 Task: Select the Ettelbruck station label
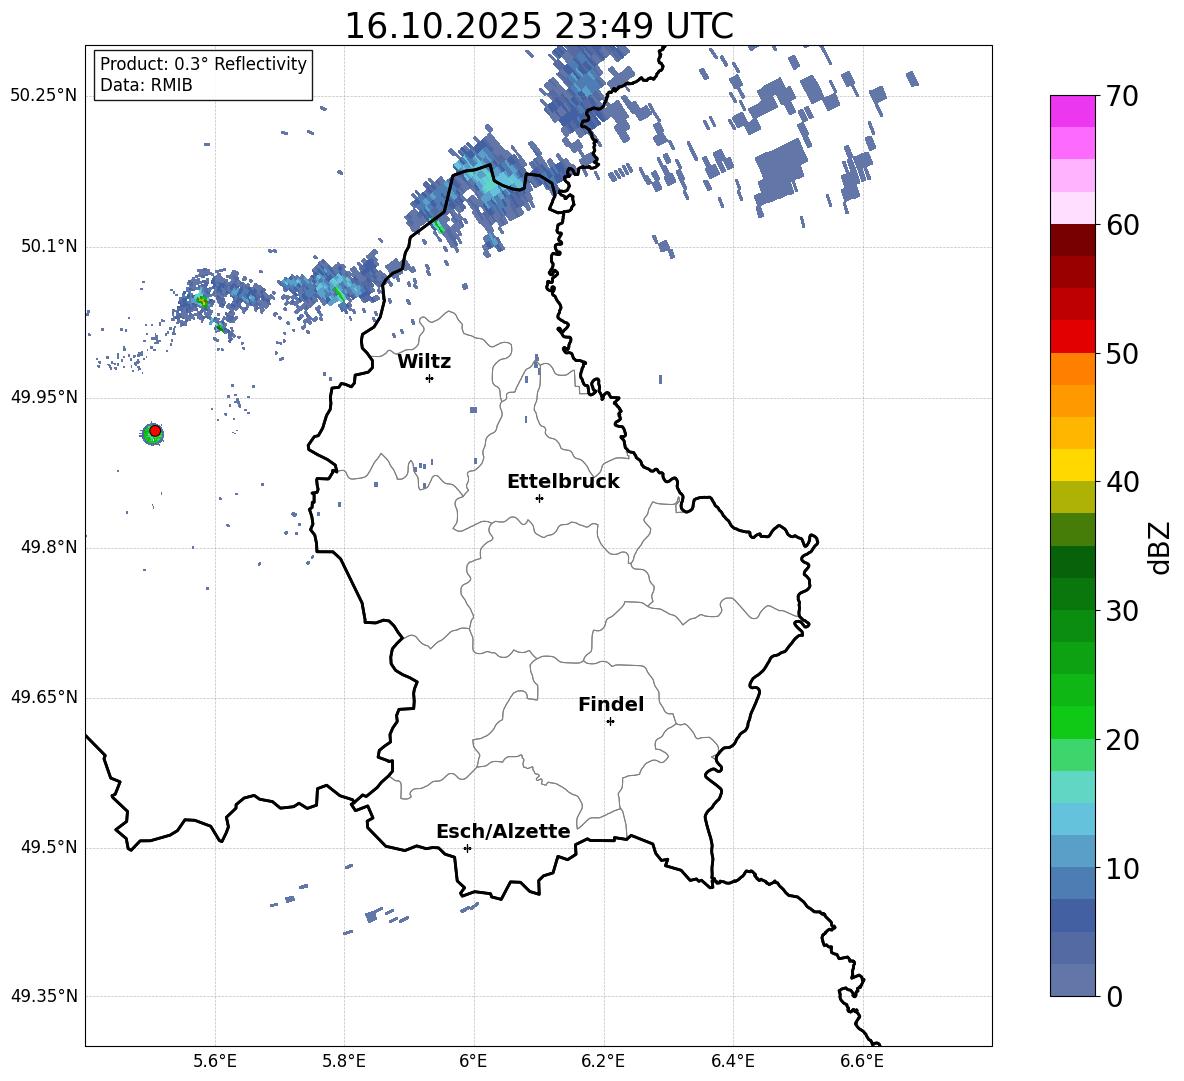click(563, 482)
